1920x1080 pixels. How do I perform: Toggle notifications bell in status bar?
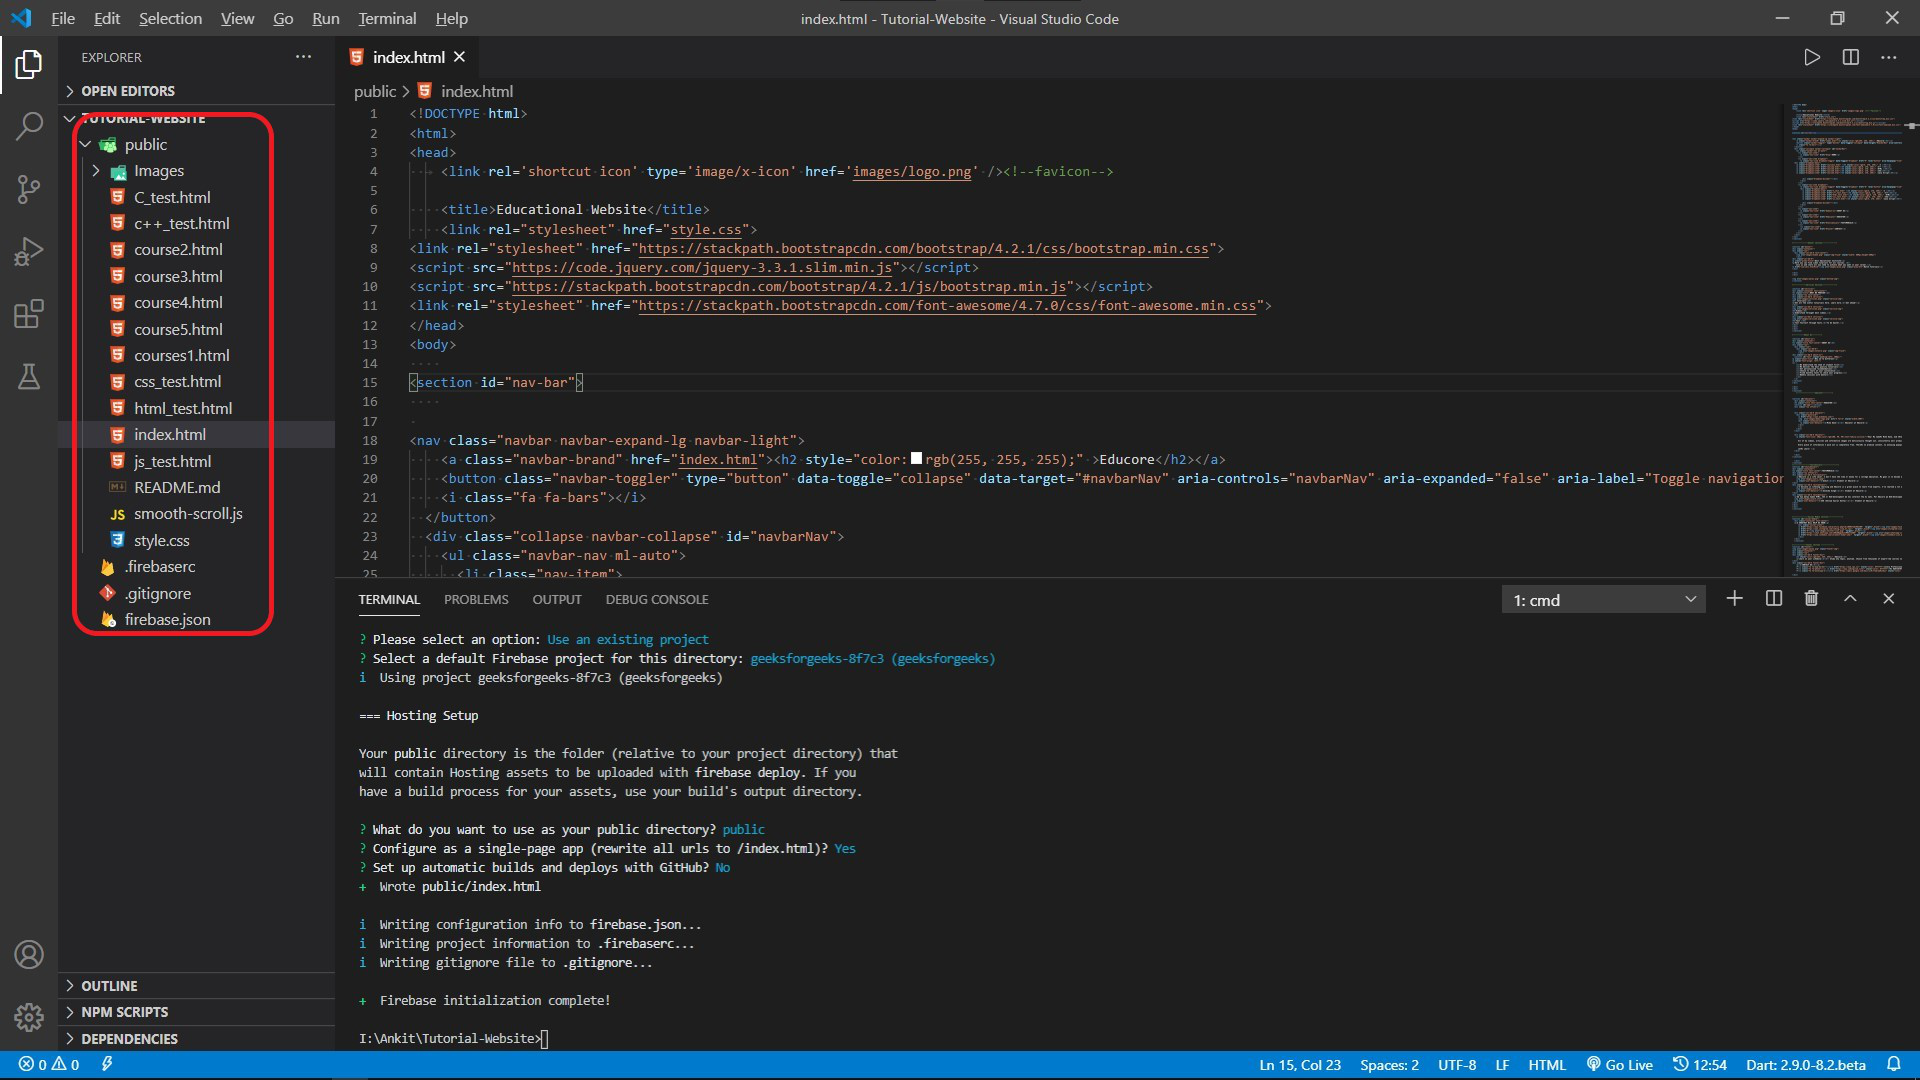(1893, 1065)
